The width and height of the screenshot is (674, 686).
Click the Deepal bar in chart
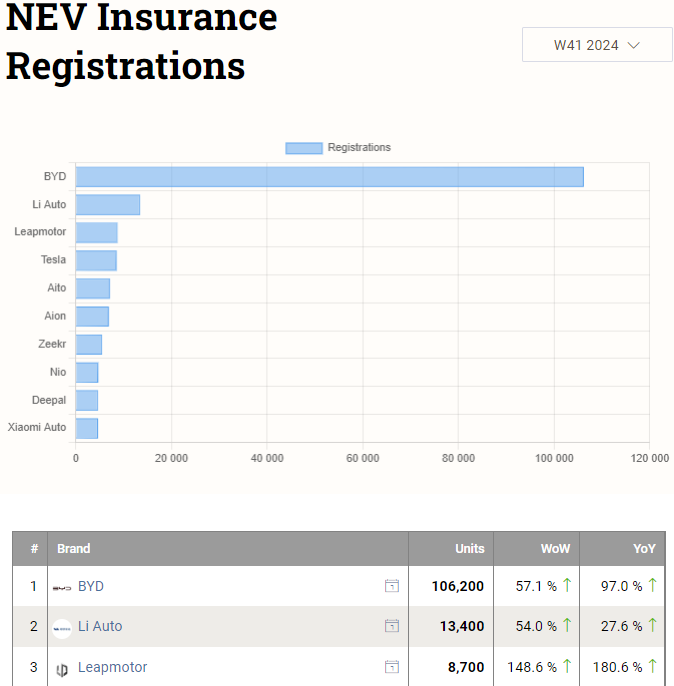87,401
